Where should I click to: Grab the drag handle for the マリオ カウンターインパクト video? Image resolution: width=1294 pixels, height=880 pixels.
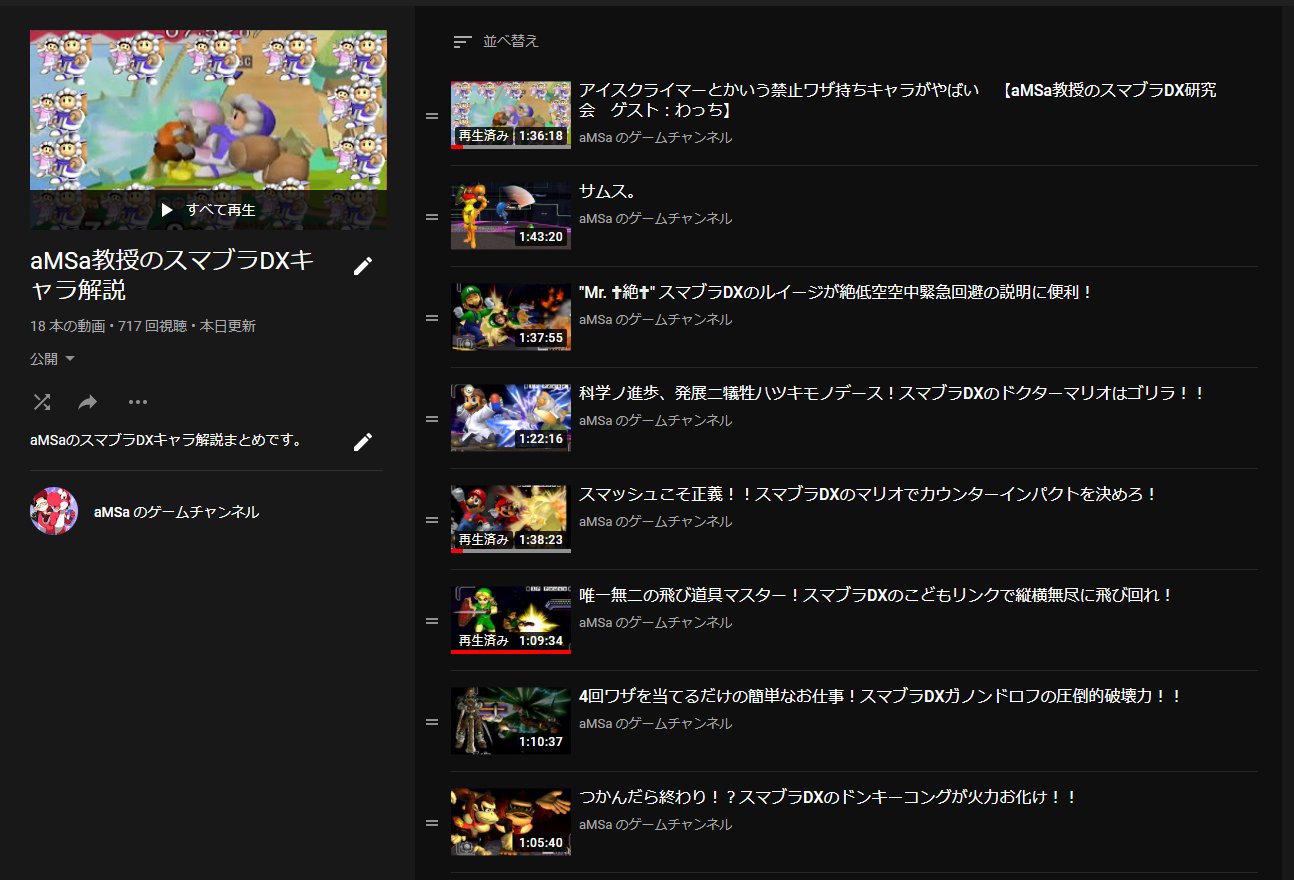(432, 520)
